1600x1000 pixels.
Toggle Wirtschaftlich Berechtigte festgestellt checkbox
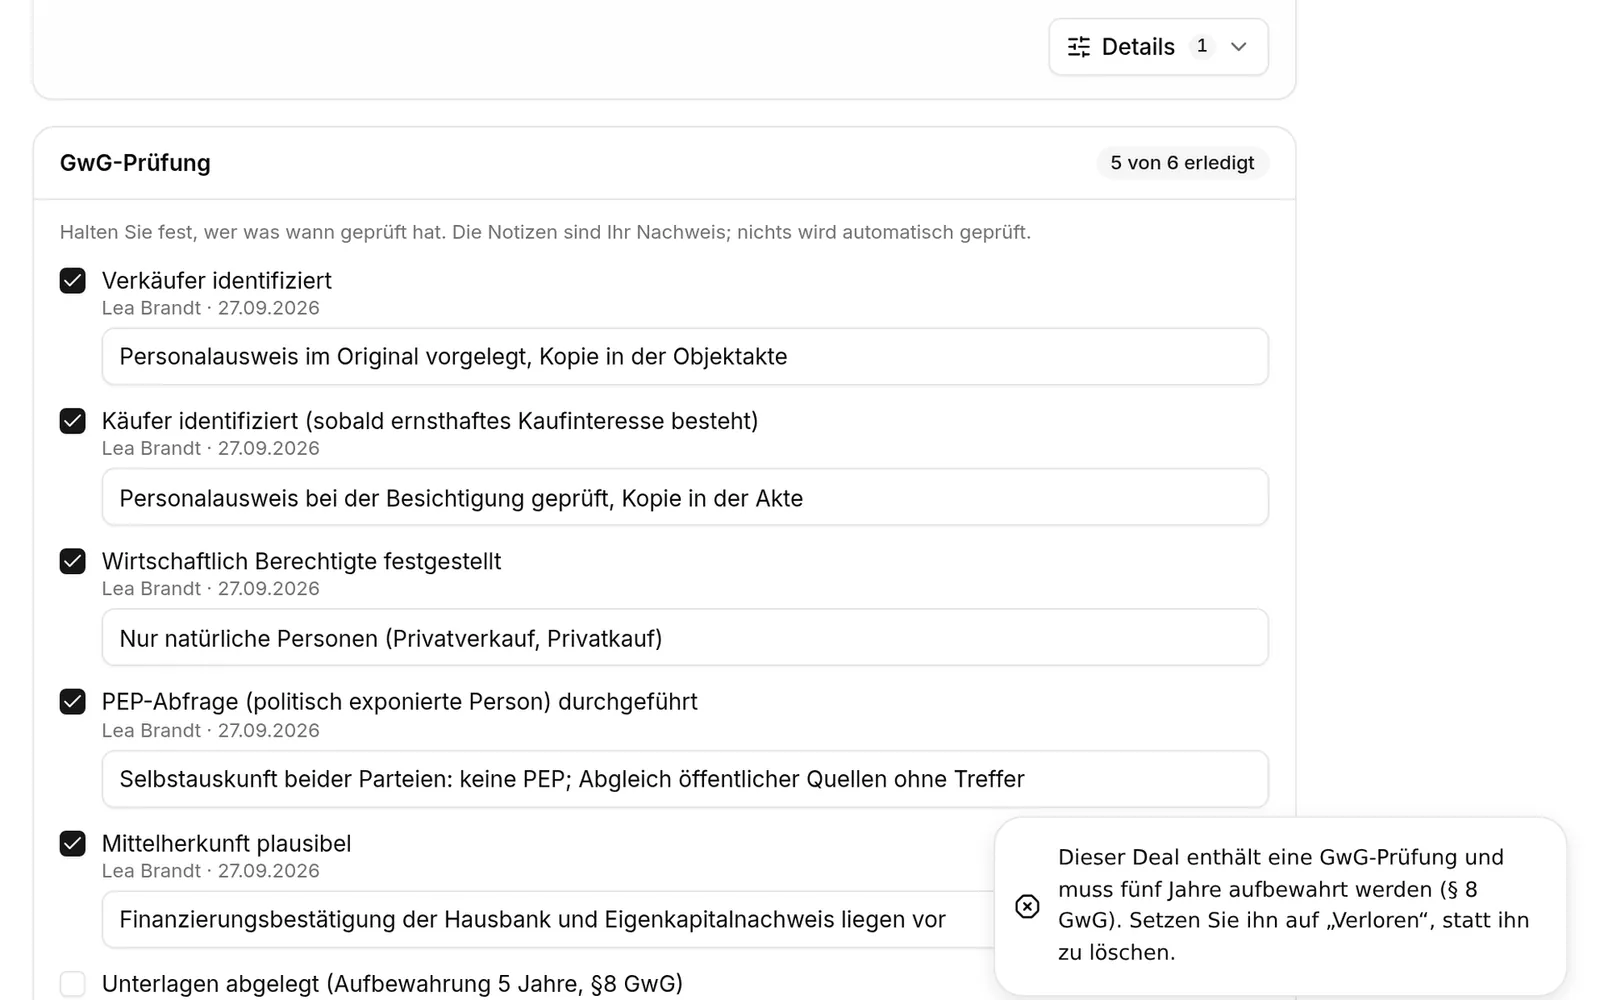point(73,561)
